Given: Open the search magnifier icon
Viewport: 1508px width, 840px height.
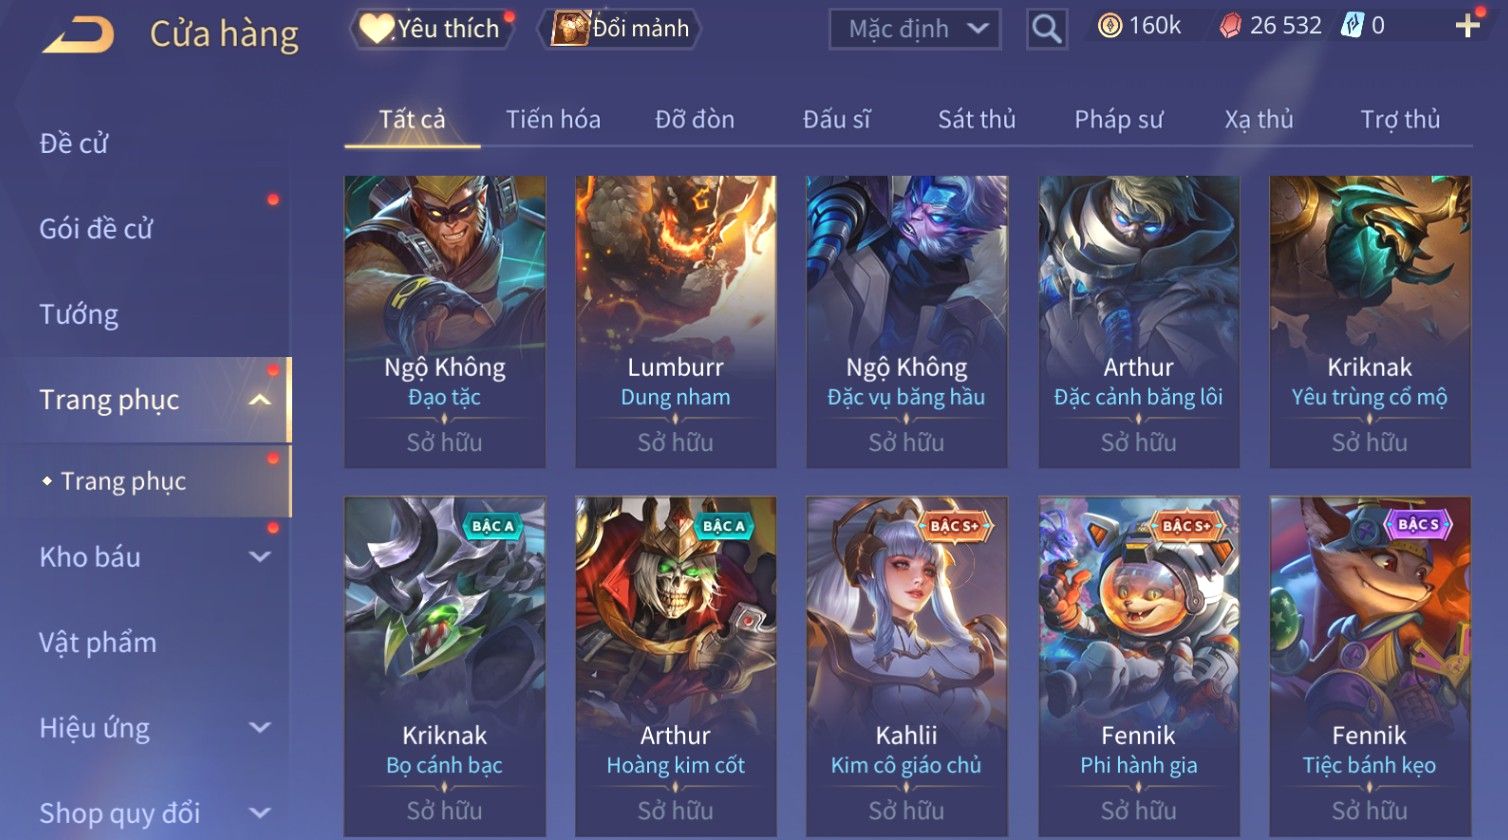Looking at the screenshot, I should click(x=1047, y=29).
